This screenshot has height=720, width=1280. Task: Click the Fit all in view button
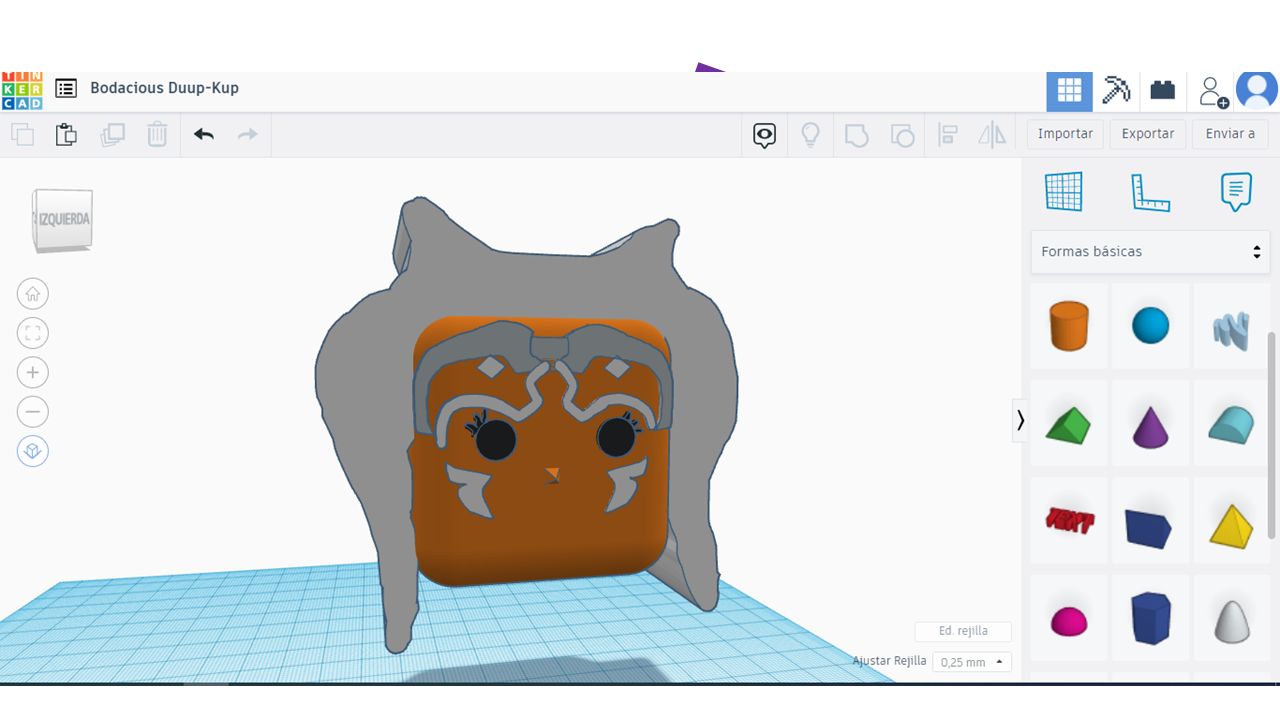pyautogui.click(x=33, y=333)
